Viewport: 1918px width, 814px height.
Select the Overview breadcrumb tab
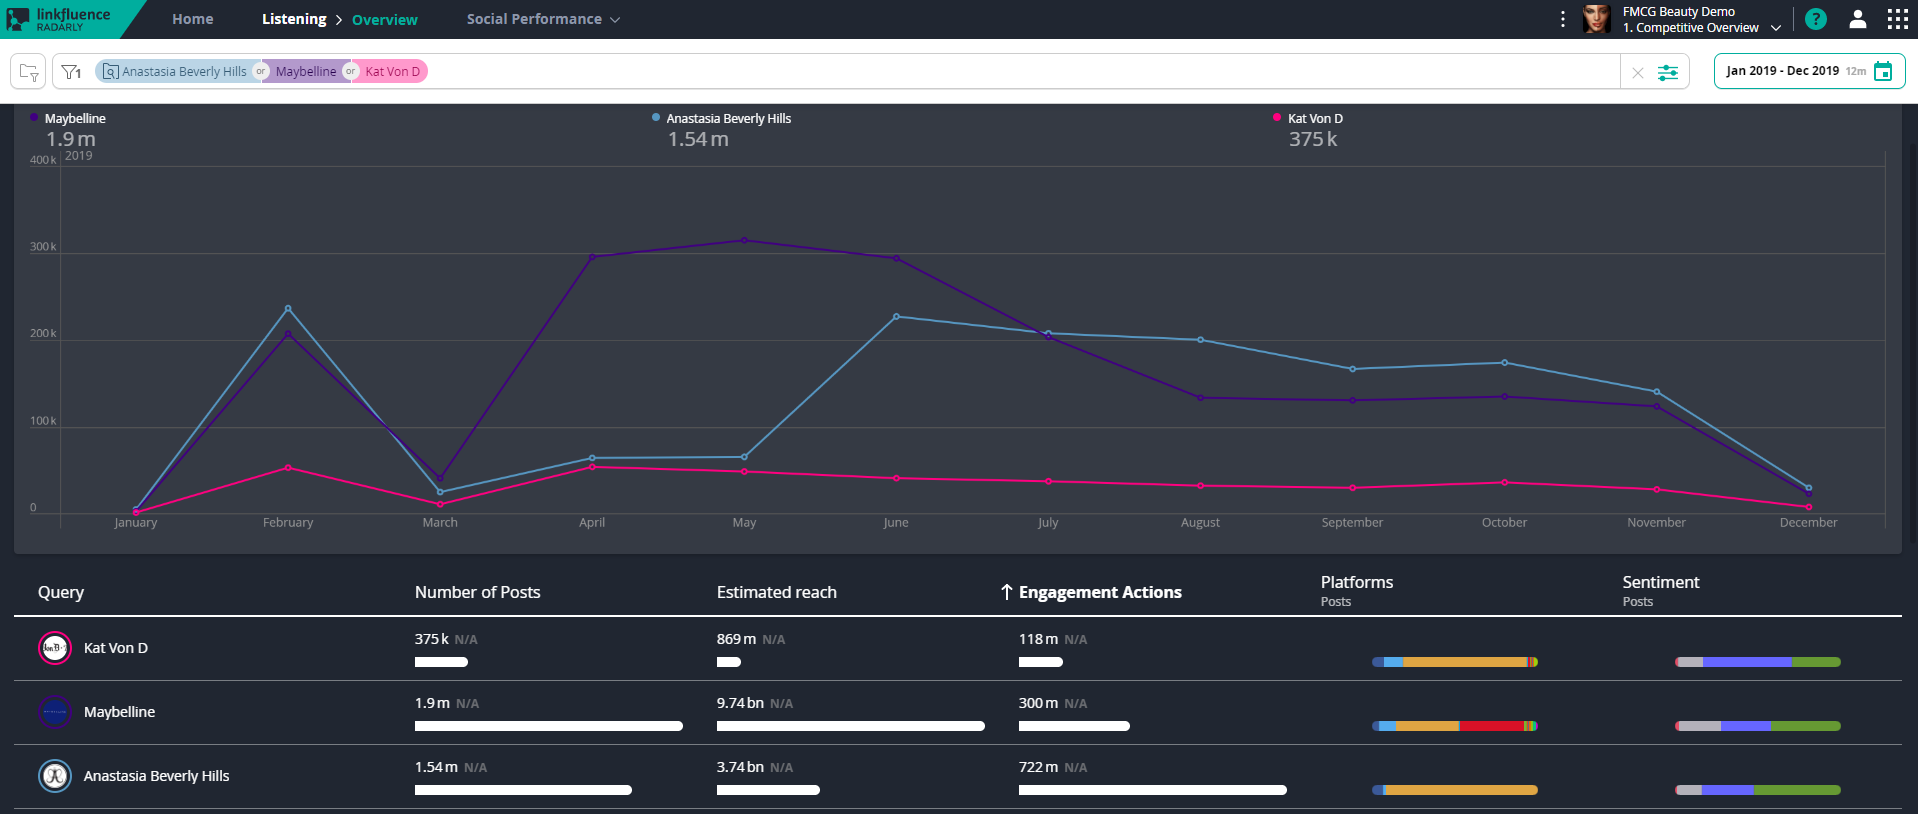point(385,20)
